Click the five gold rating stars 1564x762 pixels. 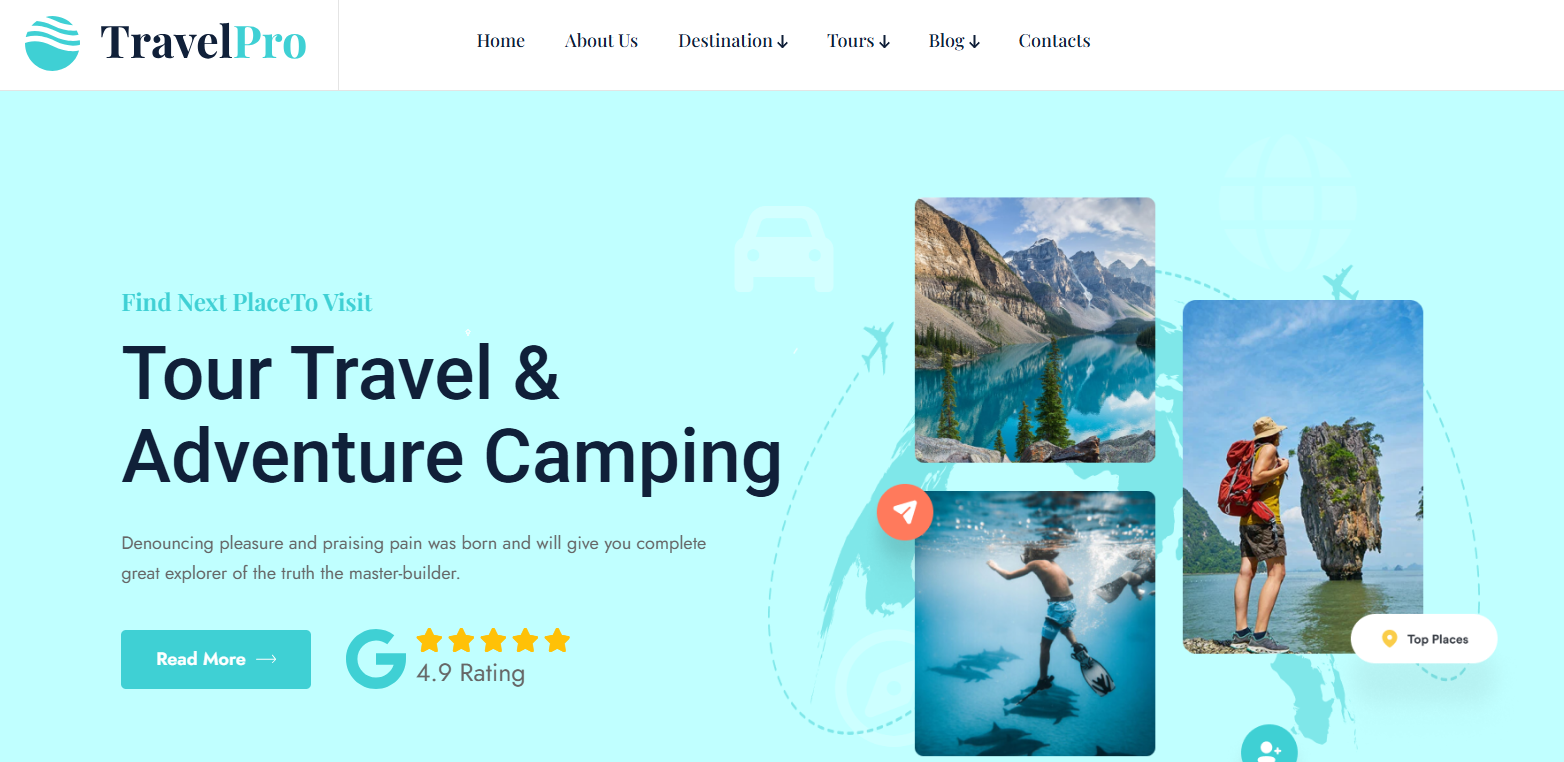pyautogui.click(x=493, y=640)
